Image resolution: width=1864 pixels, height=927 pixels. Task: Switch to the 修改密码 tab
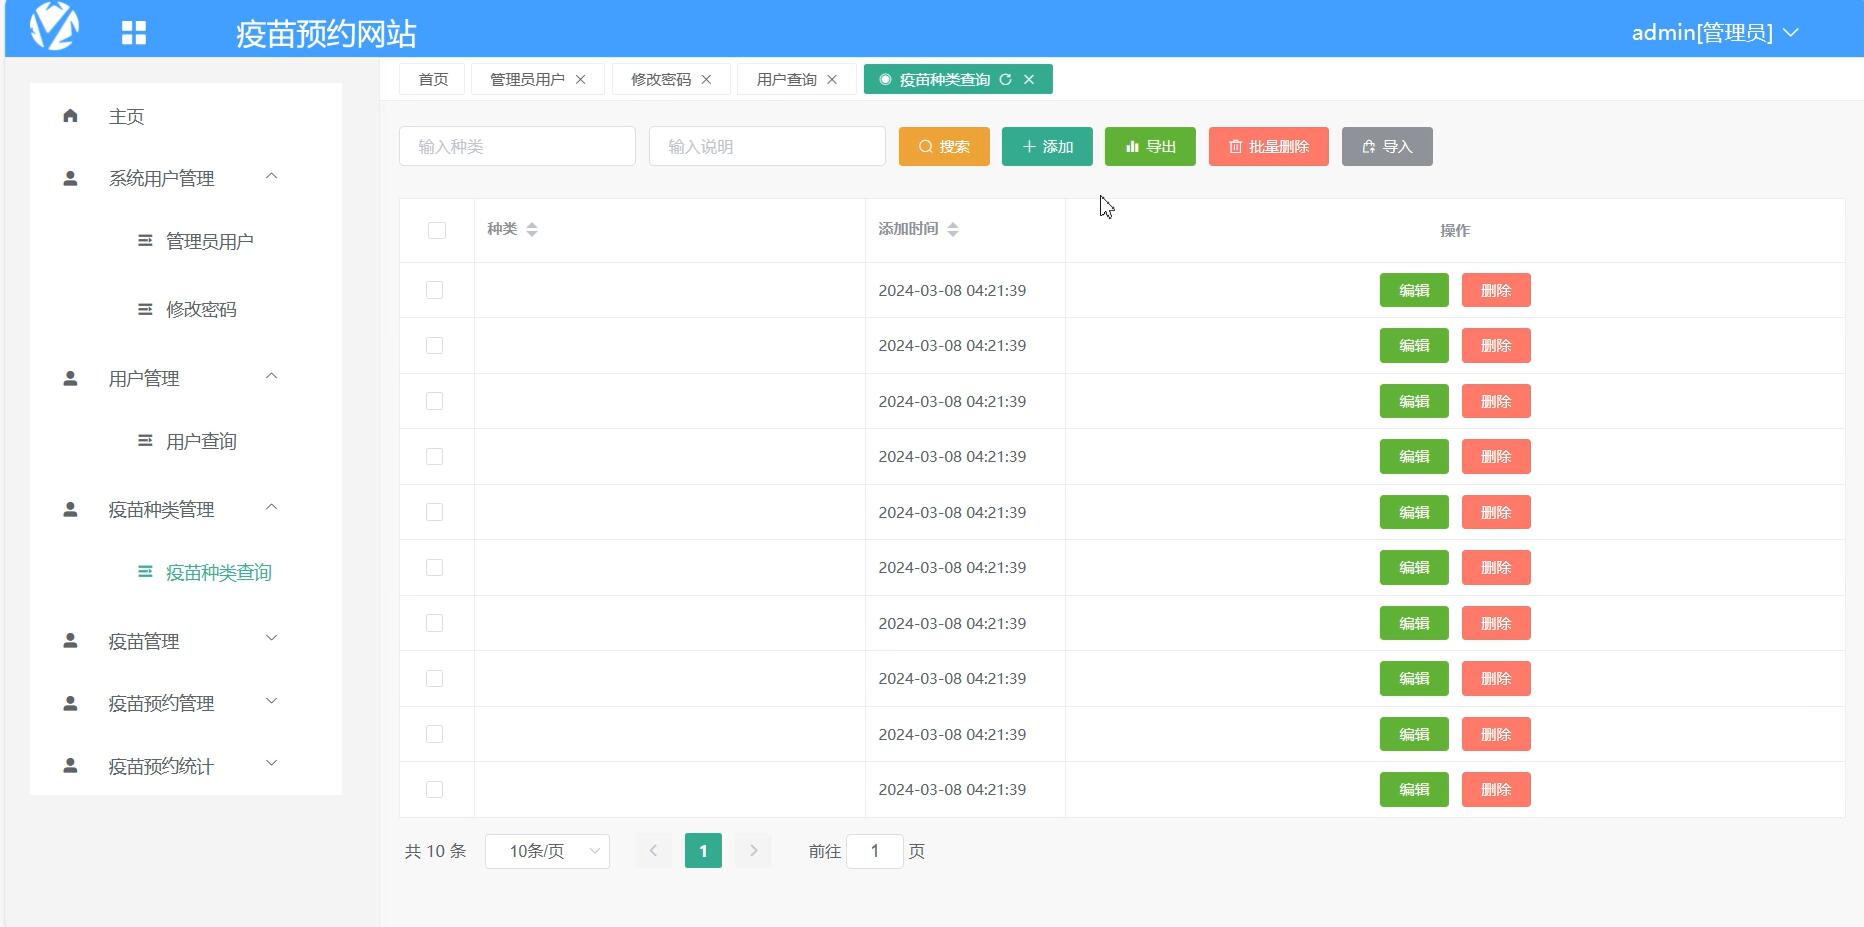coord(661,79)
